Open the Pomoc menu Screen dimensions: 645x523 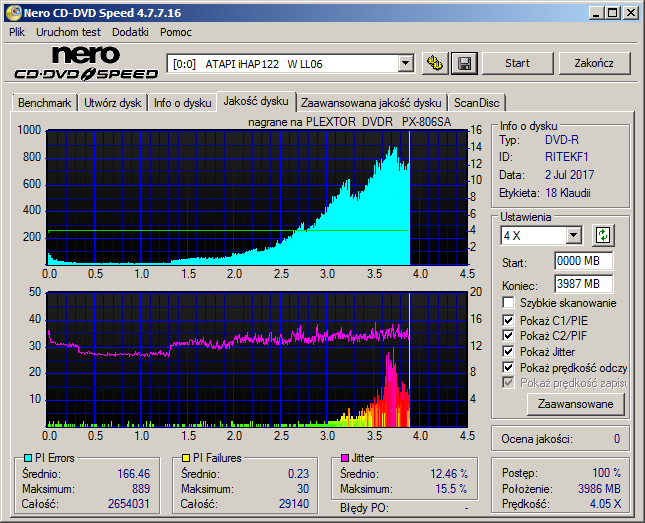176,32
